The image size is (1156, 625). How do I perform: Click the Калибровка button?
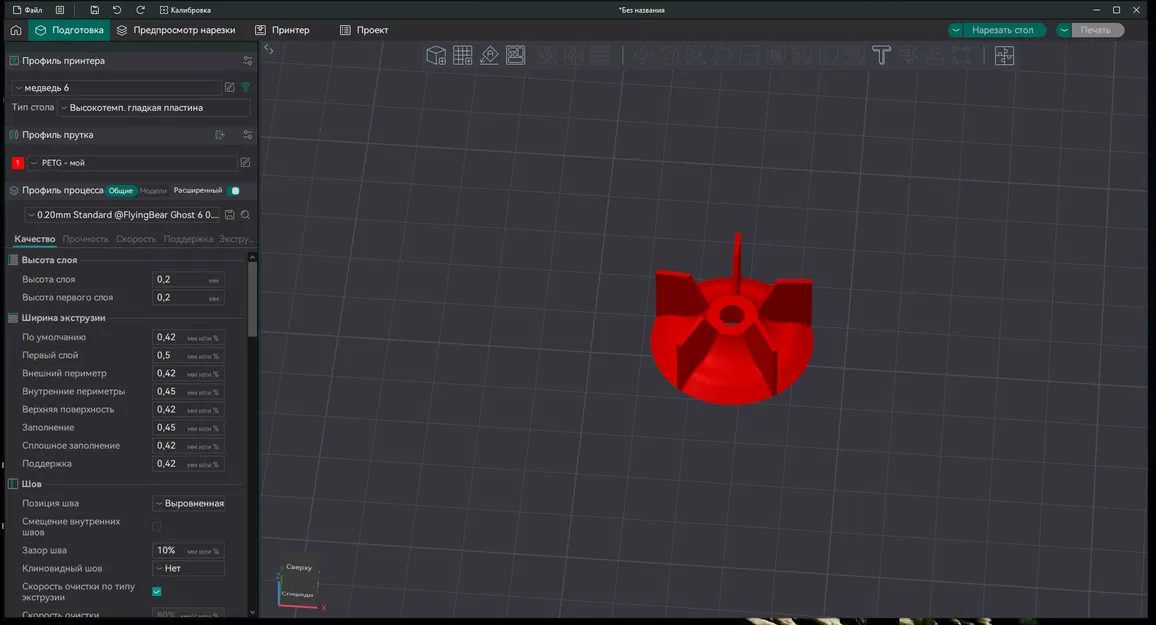point(185,10)
